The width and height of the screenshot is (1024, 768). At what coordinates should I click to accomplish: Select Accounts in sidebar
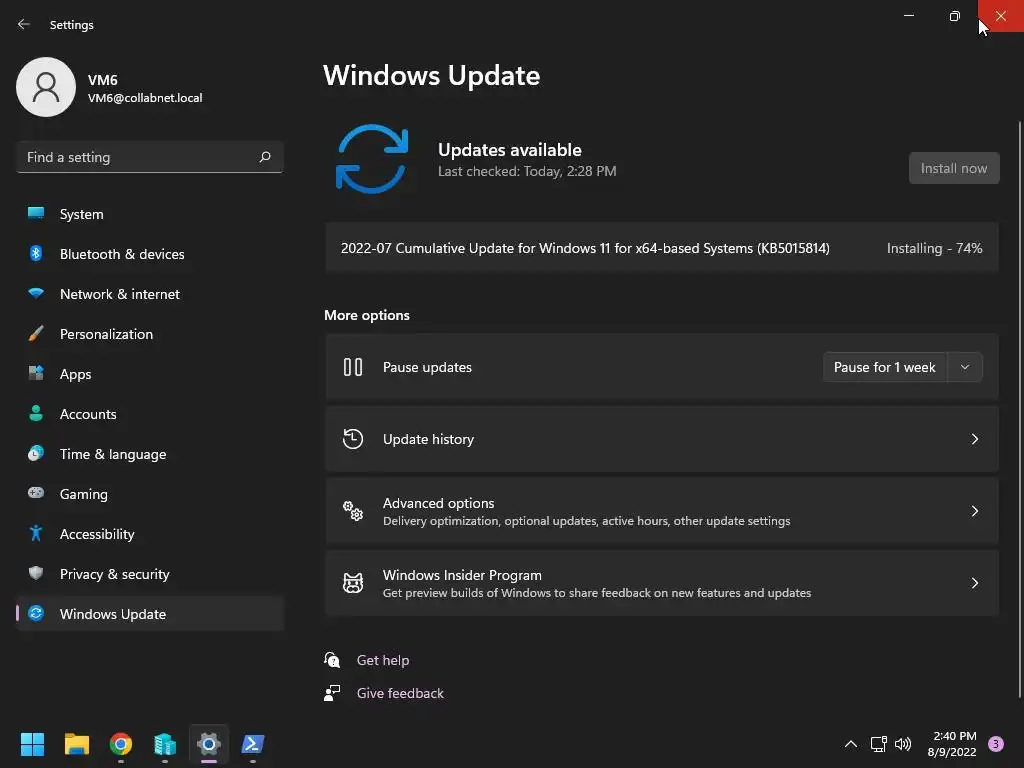point(150,414)
